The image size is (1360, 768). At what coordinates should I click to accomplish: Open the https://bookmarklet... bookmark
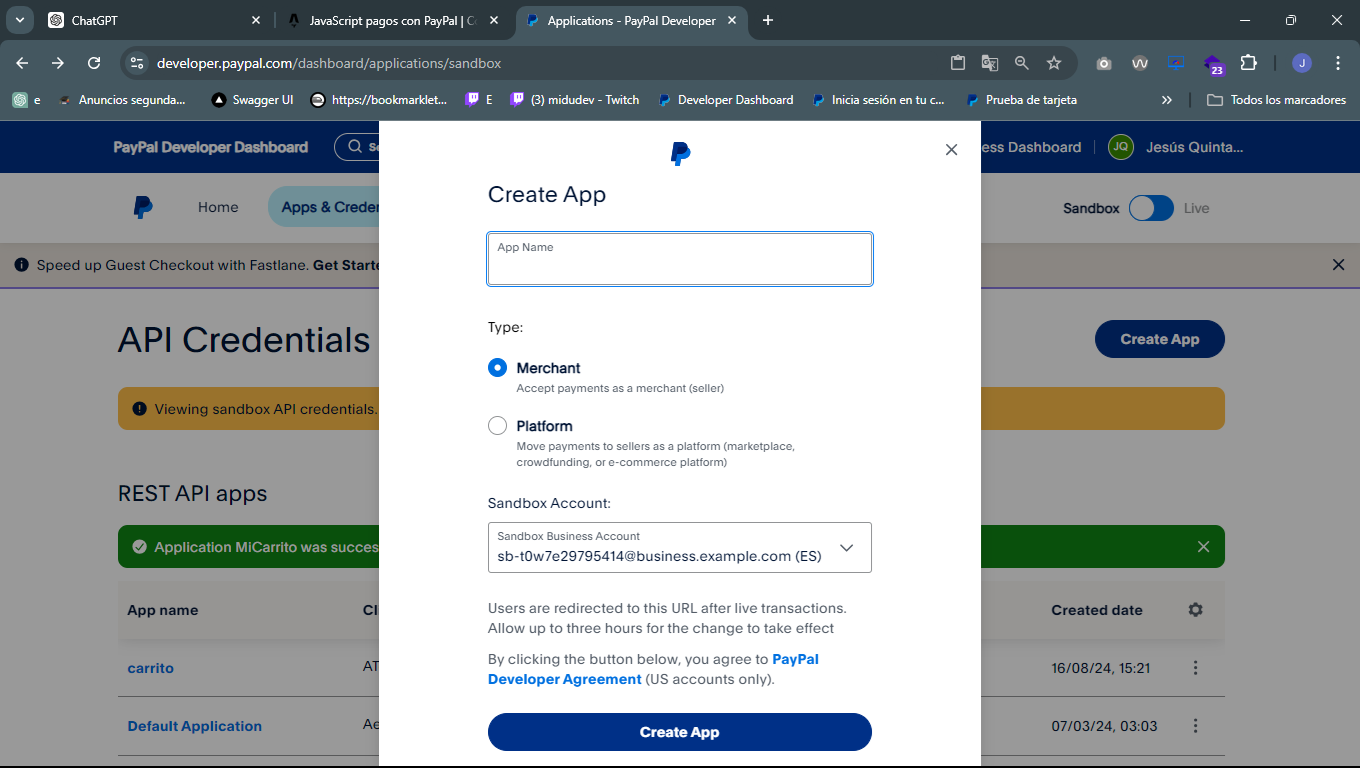(379, 100)
